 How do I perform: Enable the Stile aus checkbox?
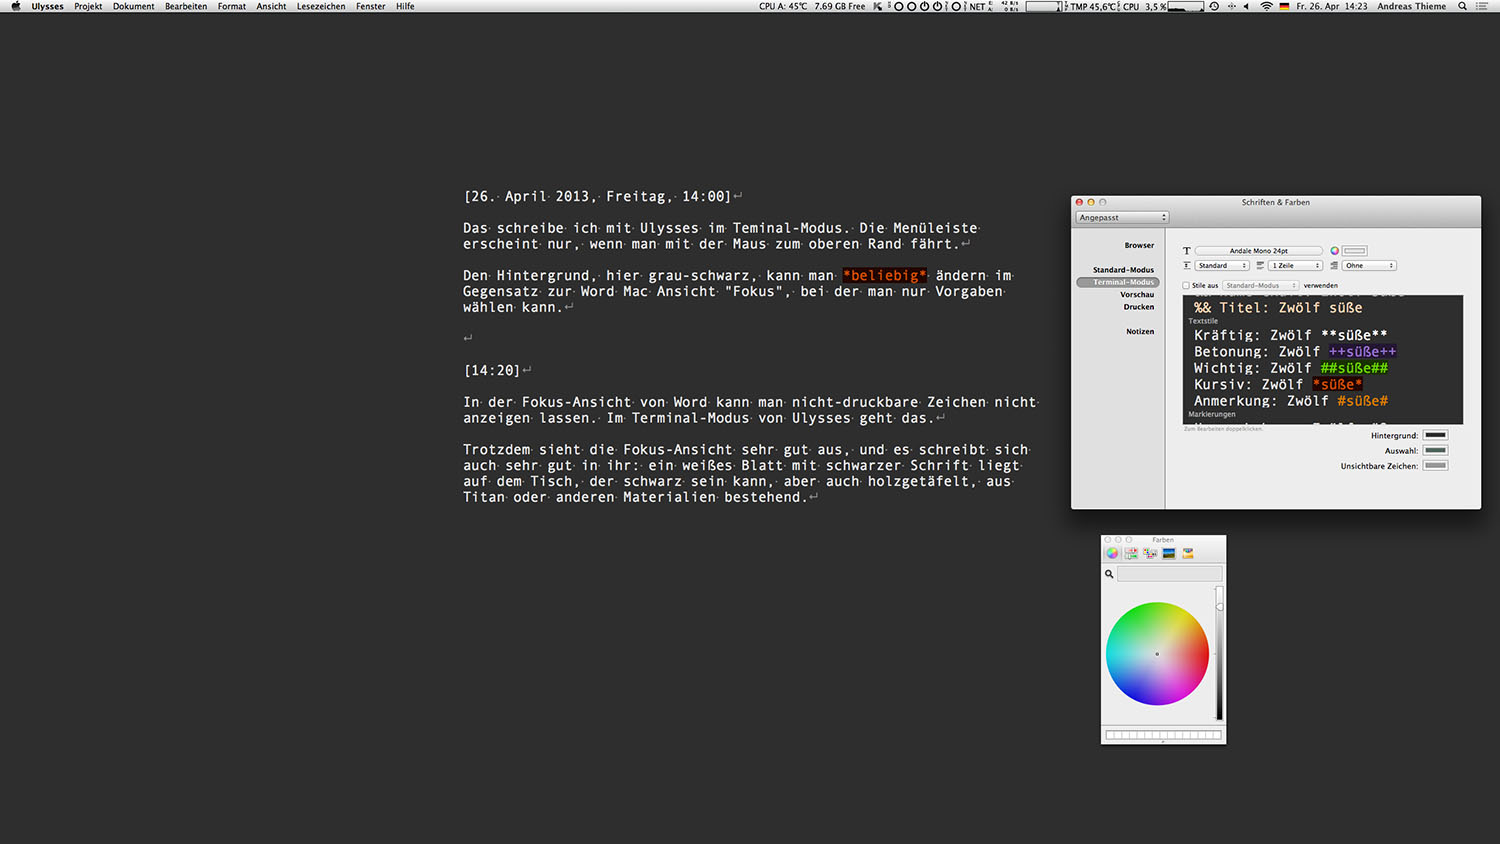(x=1186, y=285)
